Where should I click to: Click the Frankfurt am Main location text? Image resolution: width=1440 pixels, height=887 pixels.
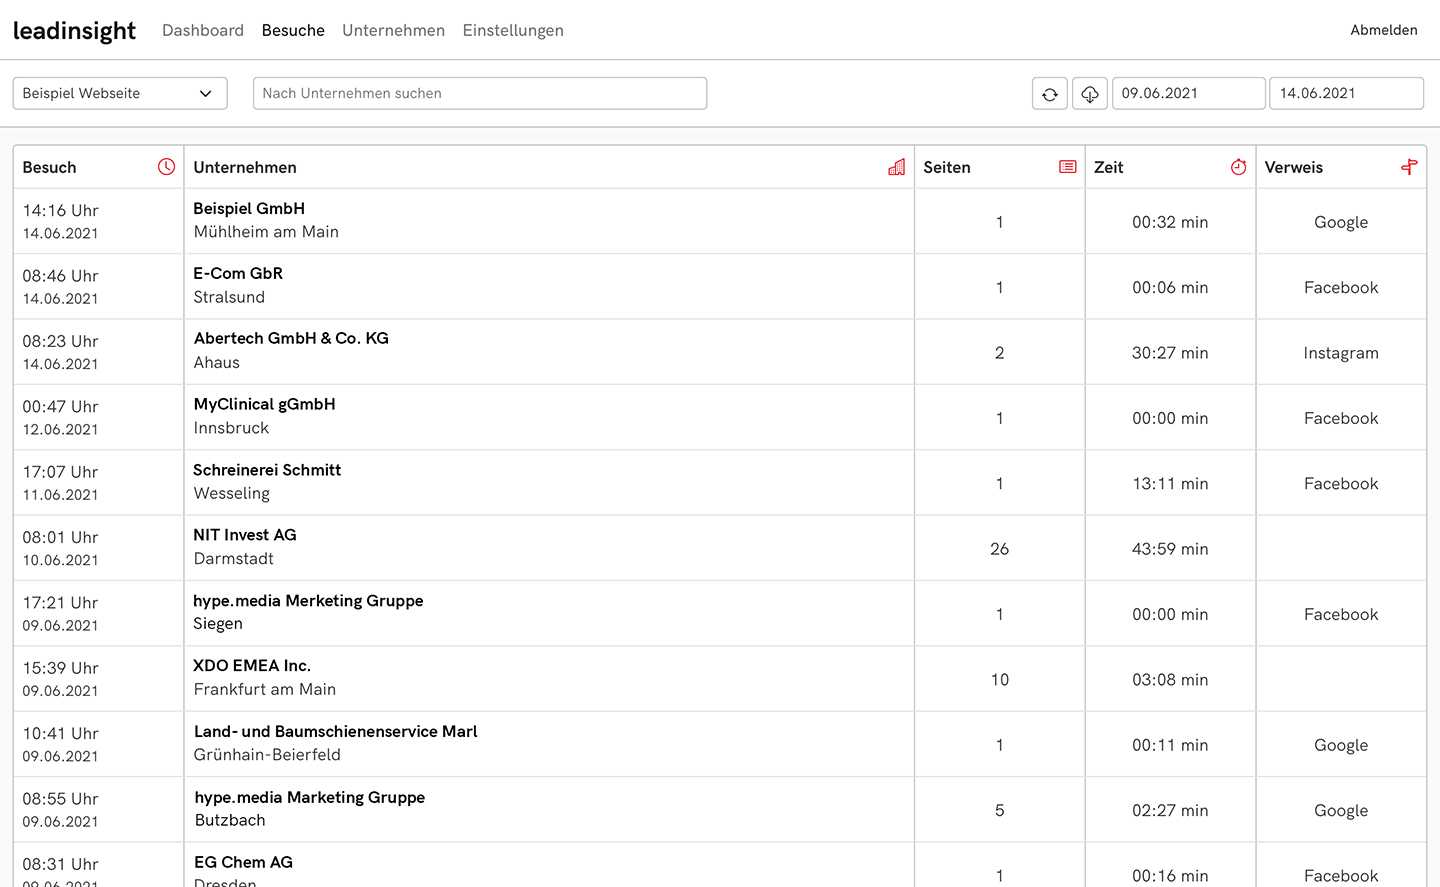click(x=265, y=689)
